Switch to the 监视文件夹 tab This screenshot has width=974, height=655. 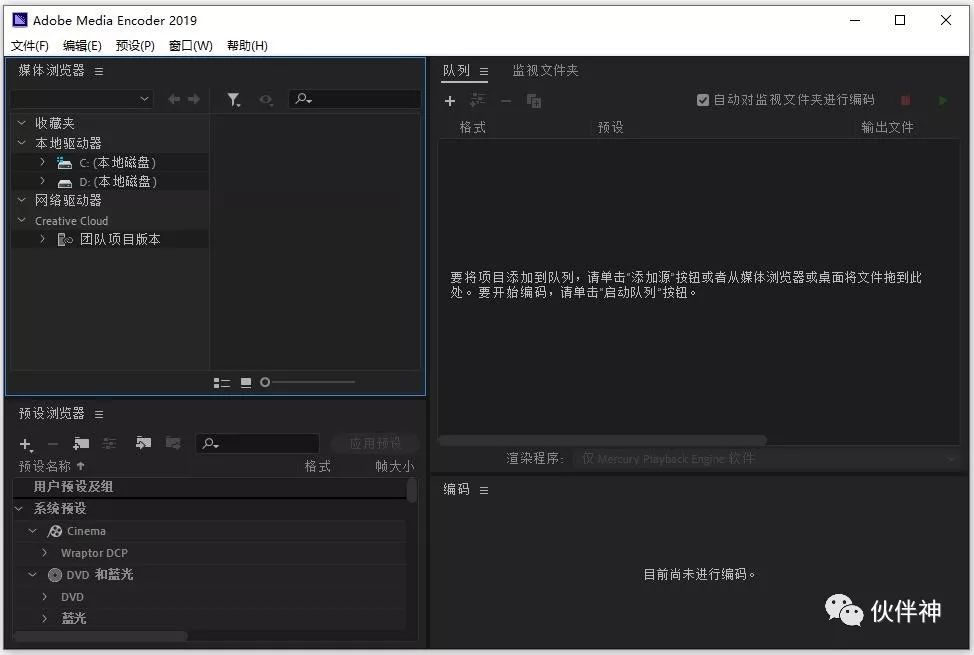tap(545, 70)
